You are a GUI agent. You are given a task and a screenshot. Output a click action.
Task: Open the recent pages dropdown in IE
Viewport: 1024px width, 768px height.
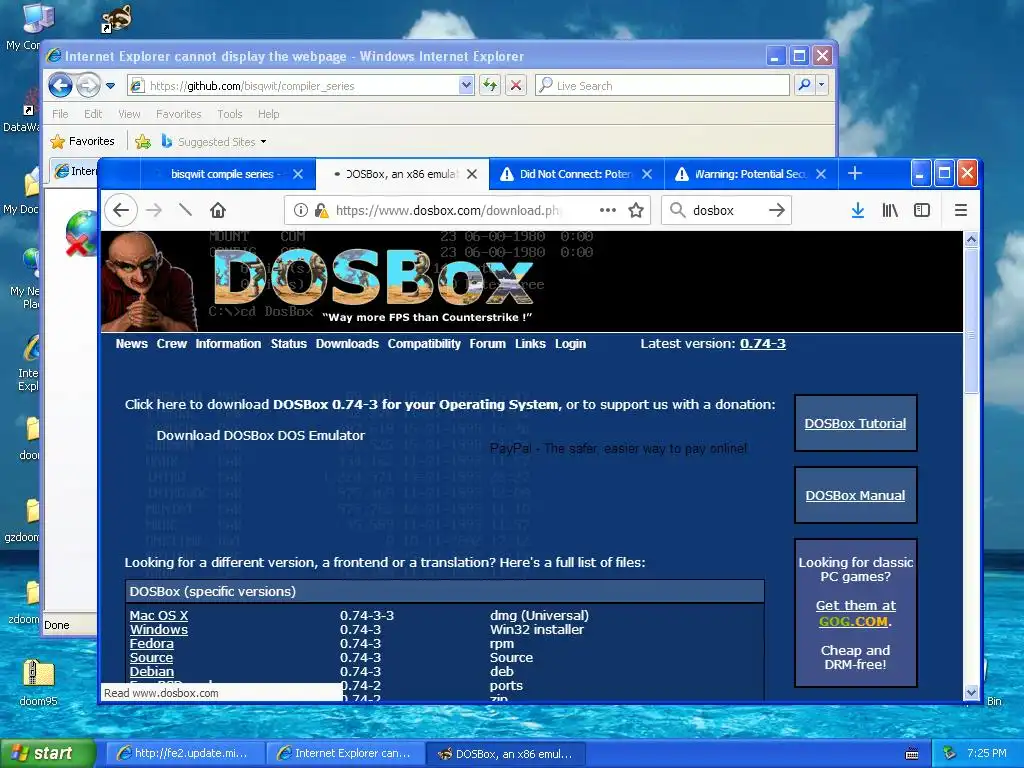click(x=110, y=86)
